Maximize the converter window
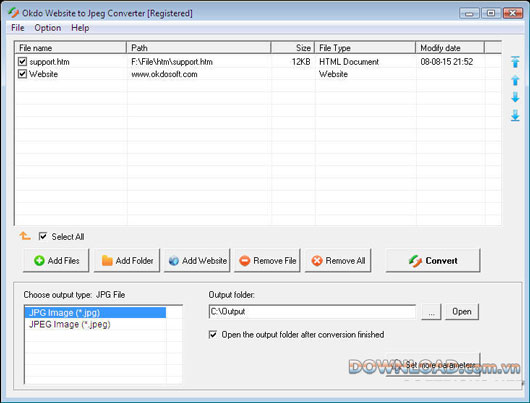Viewport: 530px width, 403px height. click(x=491, y=13)
